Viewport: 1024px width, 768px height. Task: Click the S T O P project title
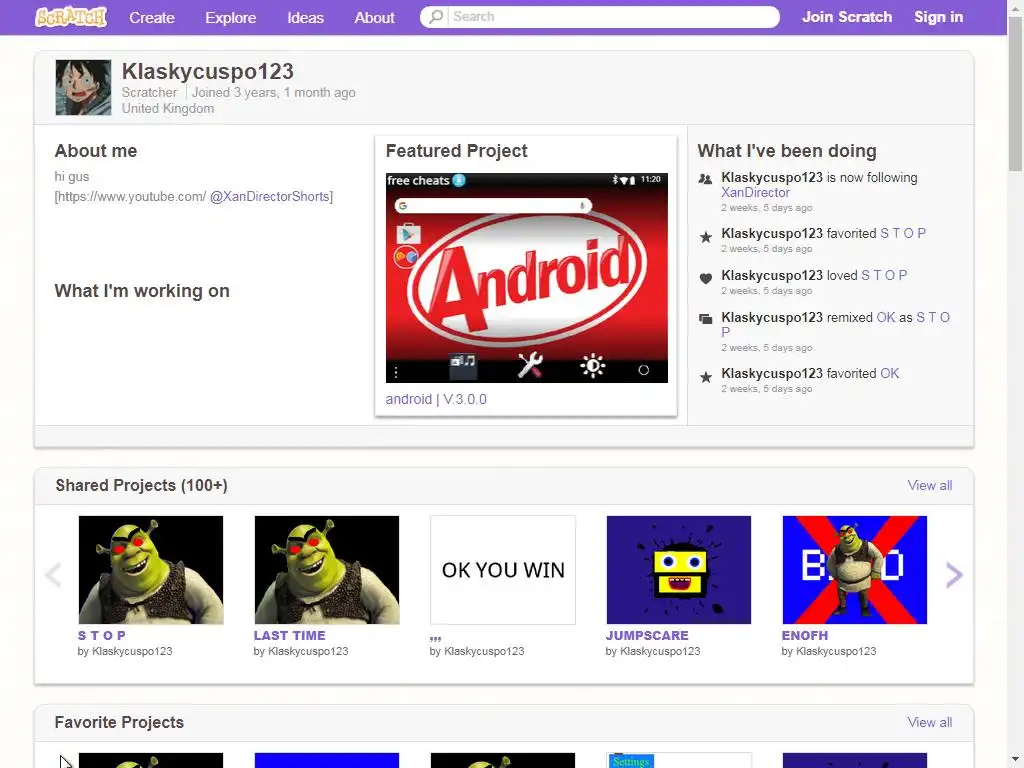[101, 635]
